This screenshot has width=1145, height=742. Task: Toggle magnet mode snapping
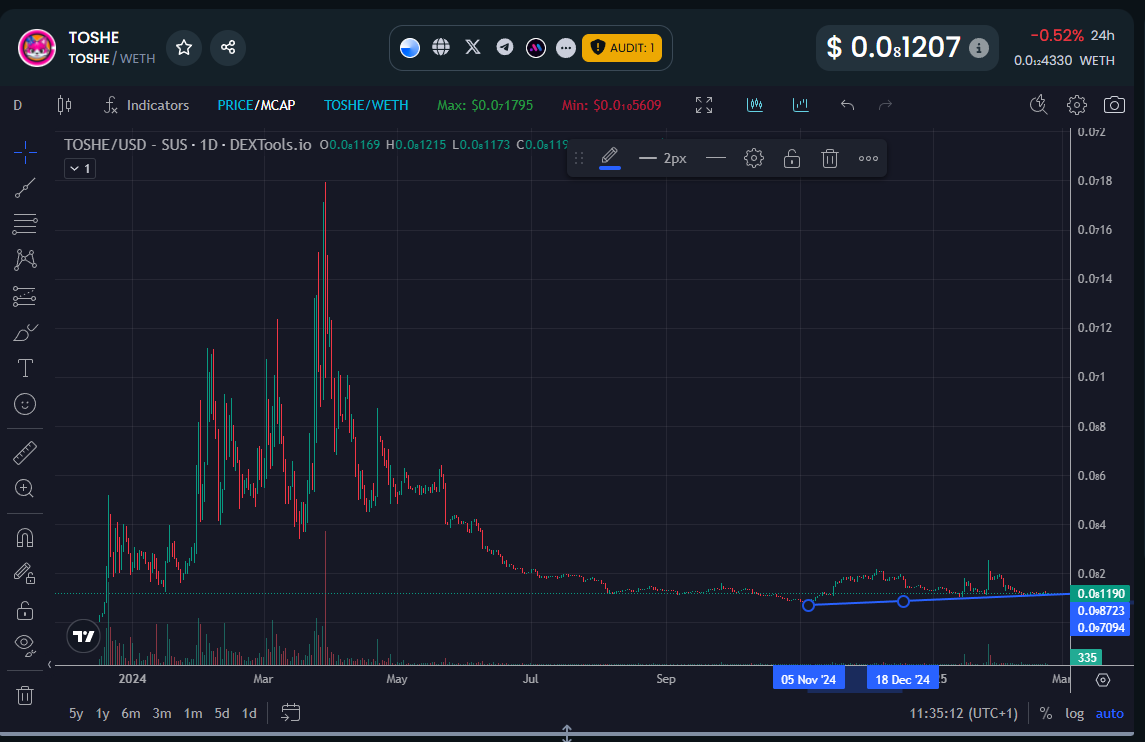(x=25, y=538)
